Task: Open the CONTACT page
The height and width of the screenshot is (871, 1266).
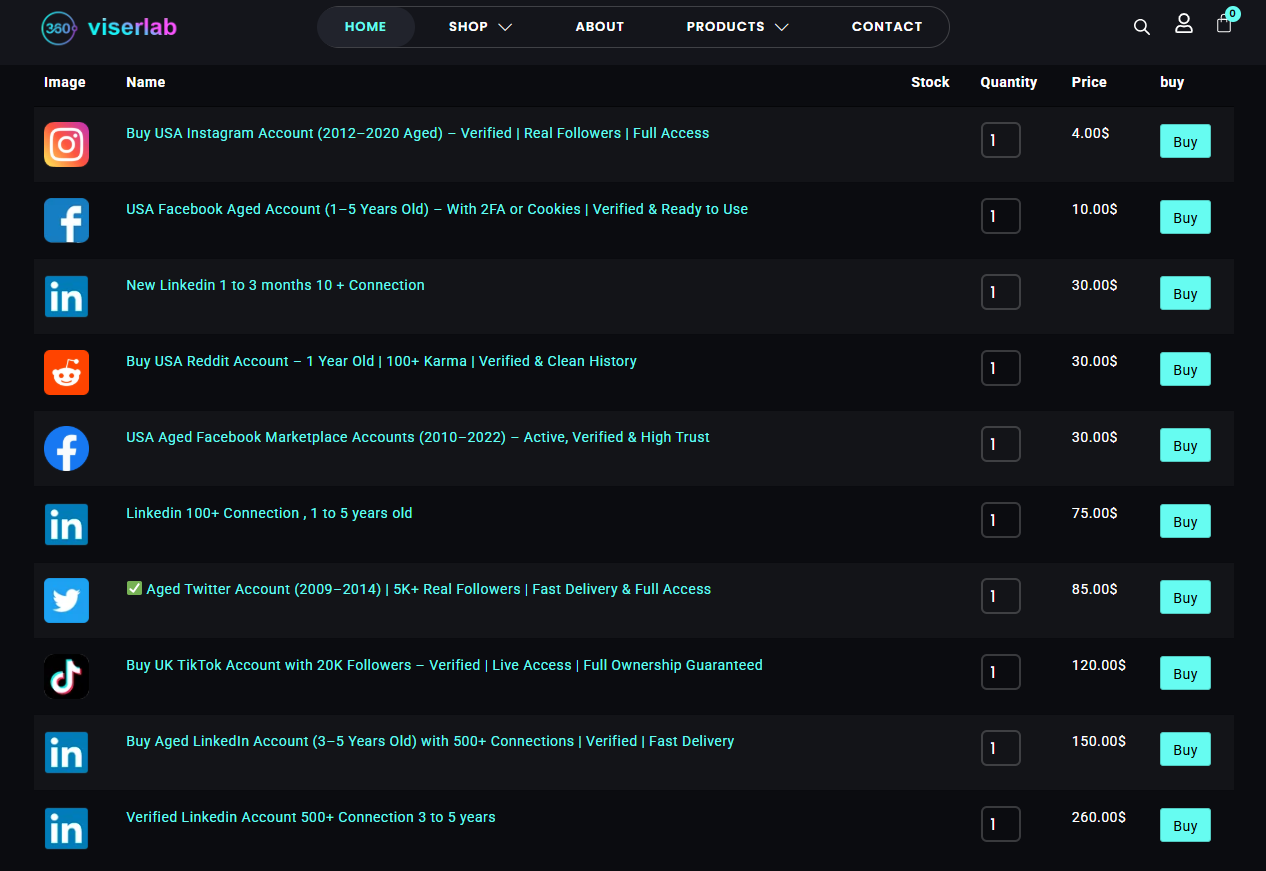Action: click(x=887, y=27)
